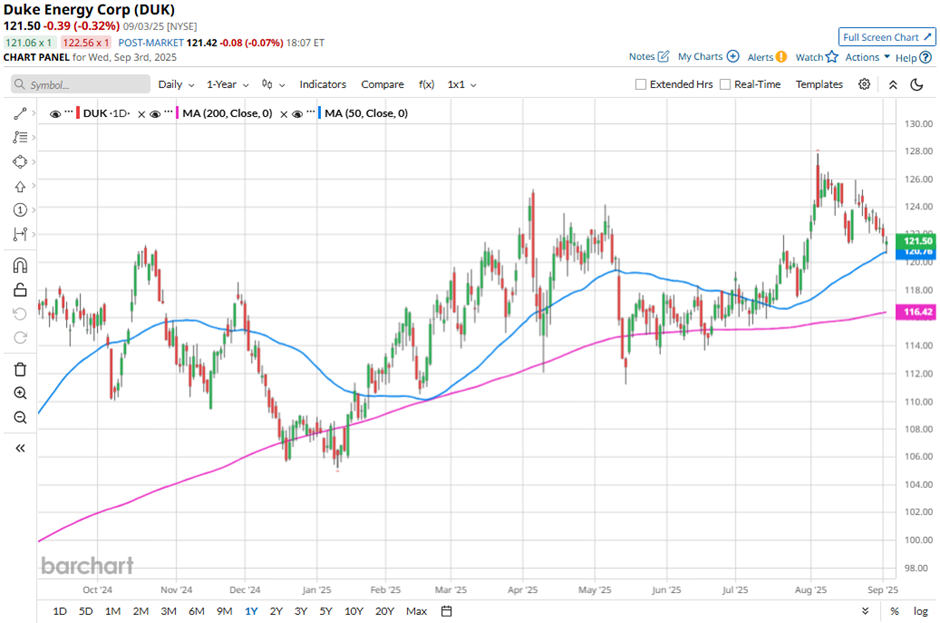Choose the numbered circle annotation tool

tap(20, 210)
